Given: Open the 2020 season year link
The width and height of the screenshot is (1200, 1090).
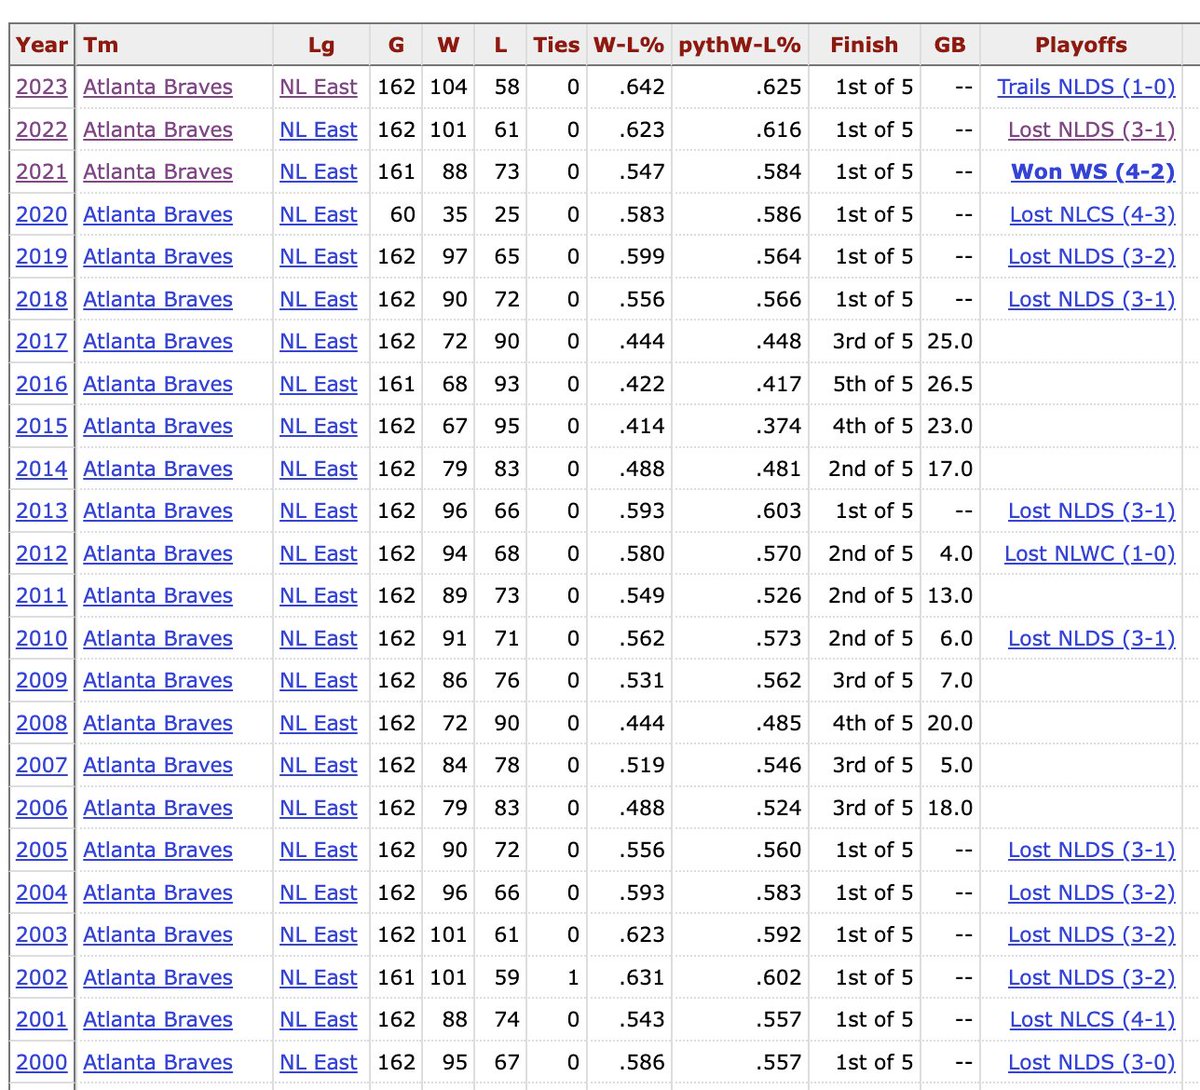Looking at the screenshot, I should (x=42, y=215).
